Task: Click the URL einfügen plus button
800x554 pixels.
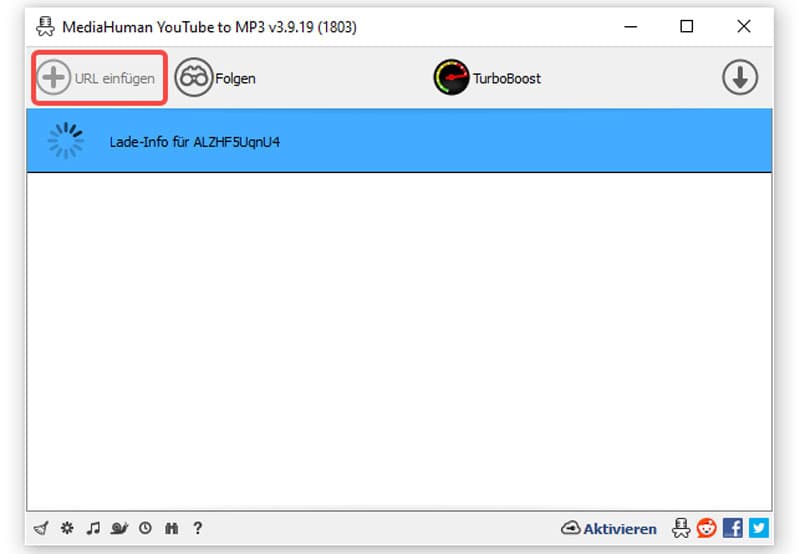Action: coord(98,78)
